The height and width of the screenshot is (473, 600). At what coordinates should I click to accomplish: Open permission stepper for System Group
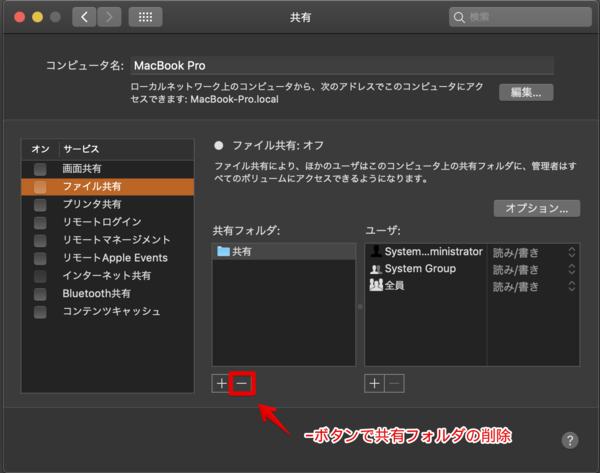tap(572, 269)
